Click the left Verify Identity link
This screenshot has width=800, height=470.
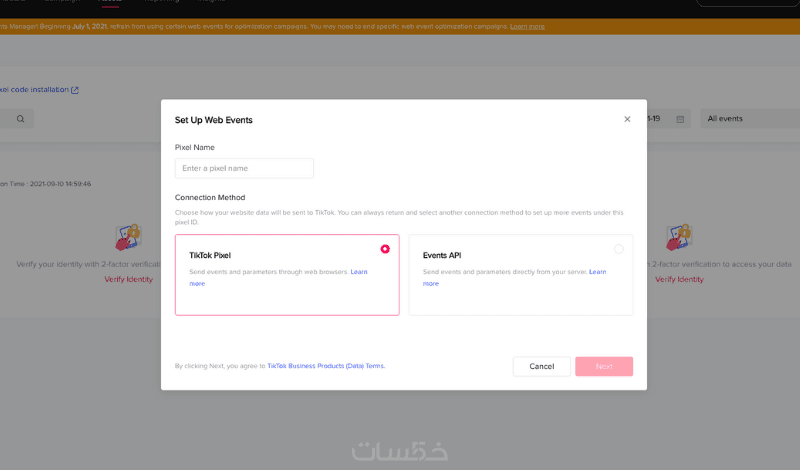click(129, 279)
